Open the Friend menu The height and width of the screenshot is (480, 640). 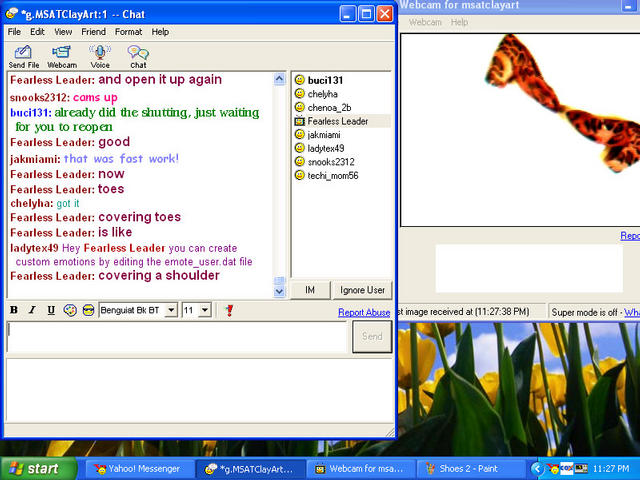(x=93, y=32)
